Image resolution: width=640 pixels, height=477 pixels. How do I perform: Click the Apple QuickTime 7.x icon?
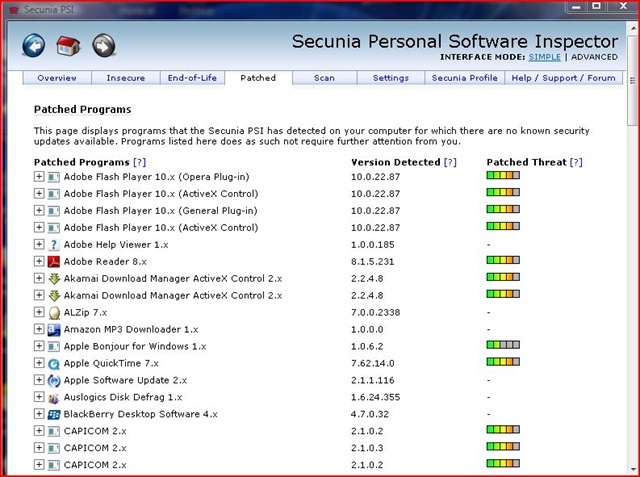coord(53,364)
